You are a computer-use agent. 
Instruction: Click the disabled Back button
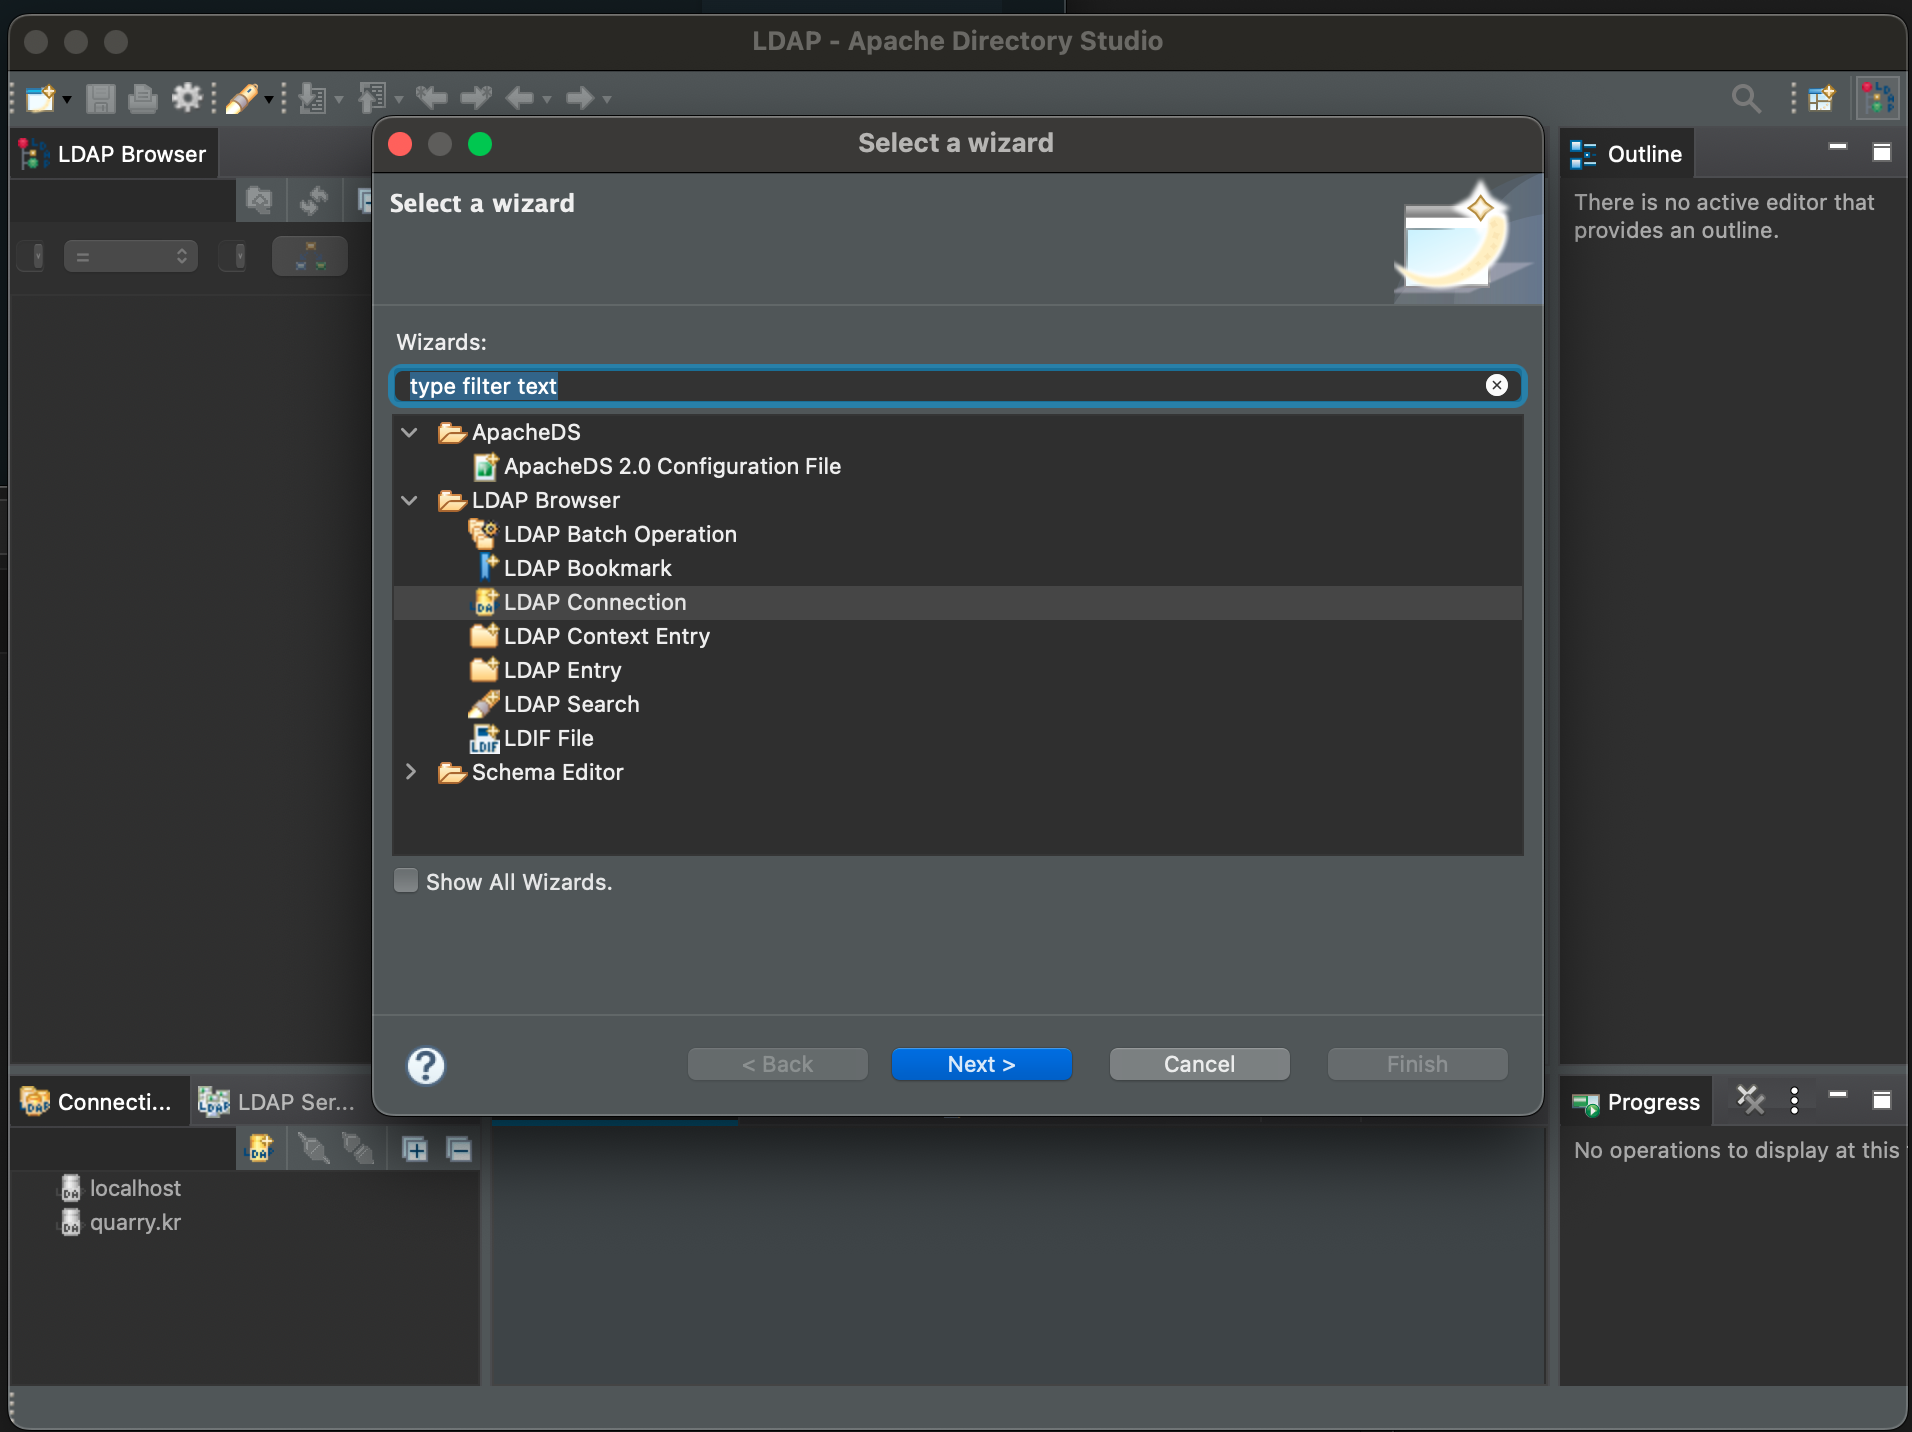[x=777, y=1064]
